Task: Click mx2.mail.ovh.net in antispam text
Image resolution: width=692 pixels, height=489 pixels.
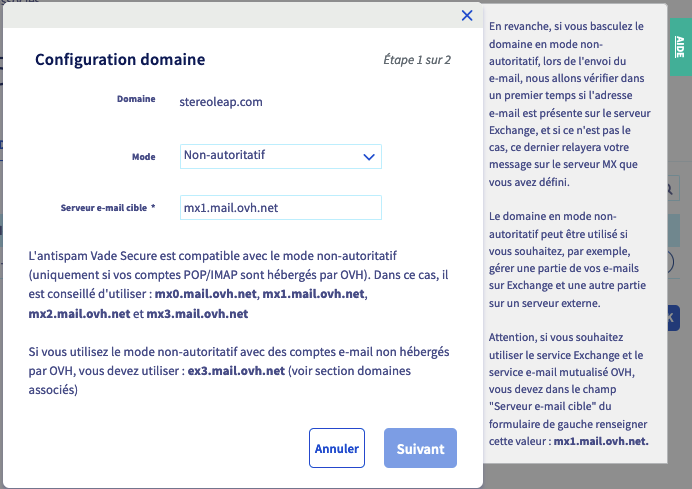Action: (x=80, y=313)
